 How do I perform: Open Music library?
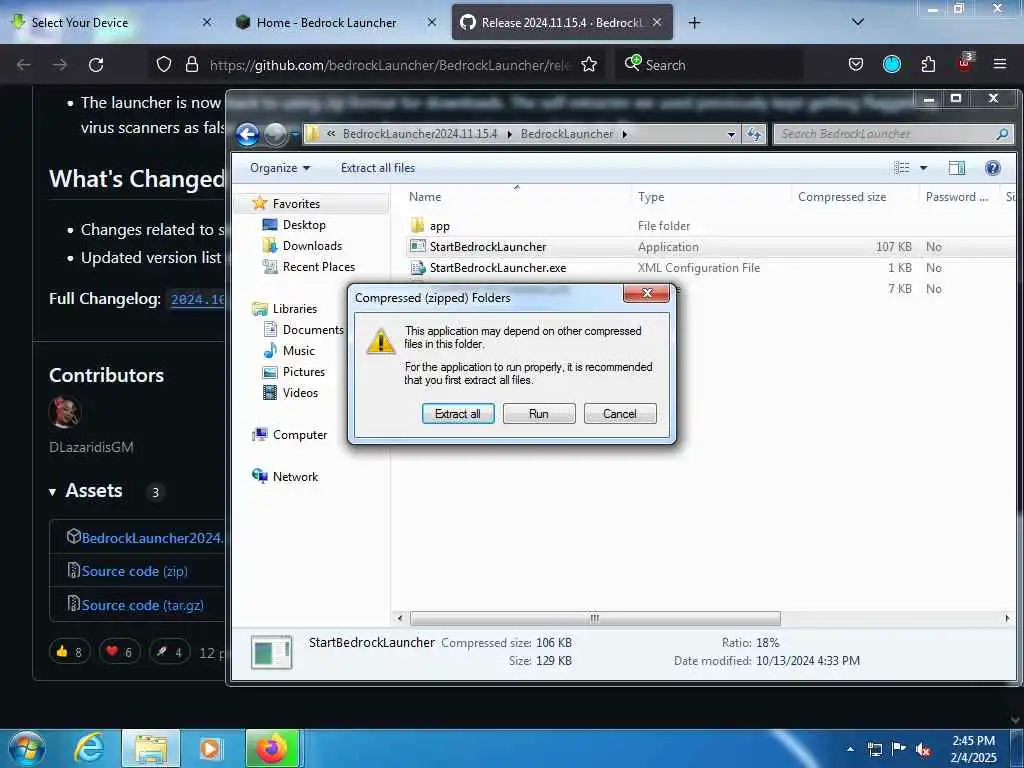pos(298,351)
